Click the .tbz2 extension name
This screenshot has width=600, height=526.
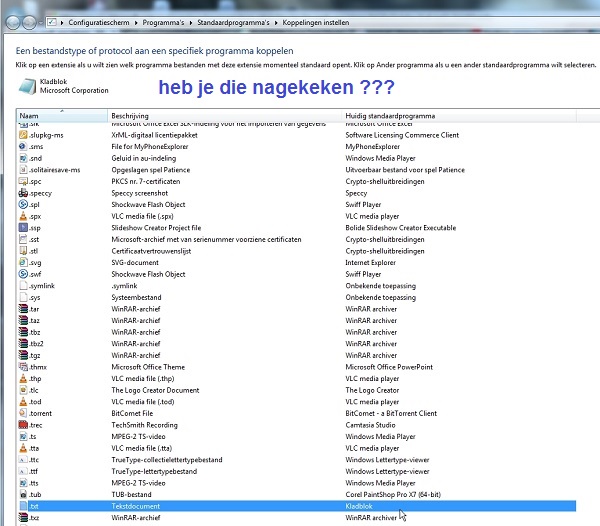pos(36,344)
